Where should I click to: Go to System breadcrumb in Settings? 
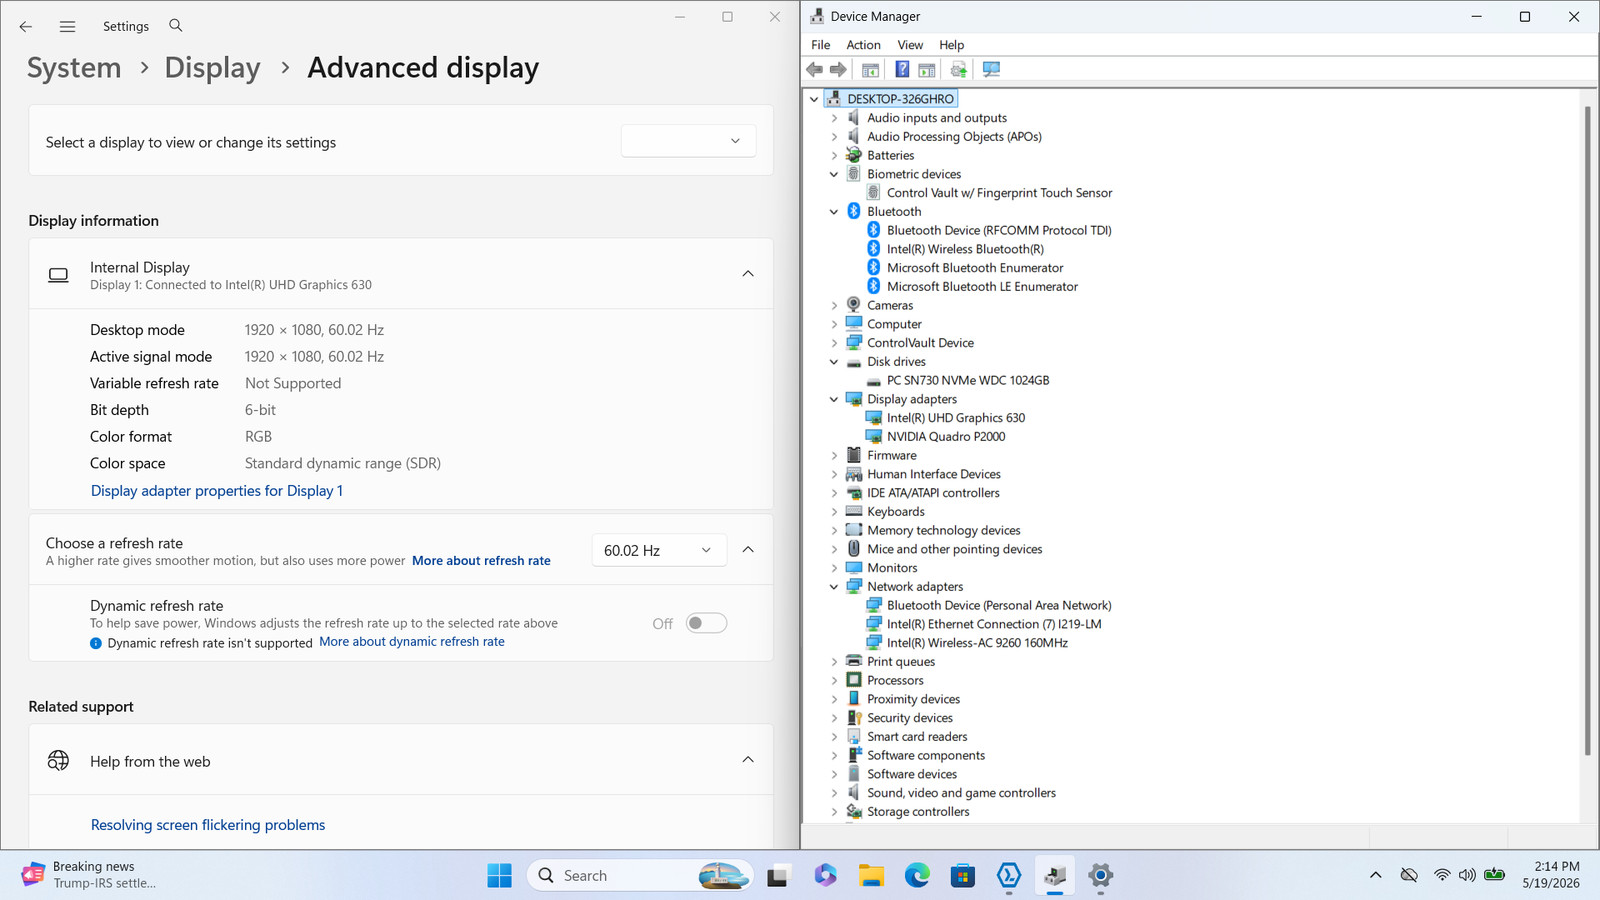tap(74, 67)
